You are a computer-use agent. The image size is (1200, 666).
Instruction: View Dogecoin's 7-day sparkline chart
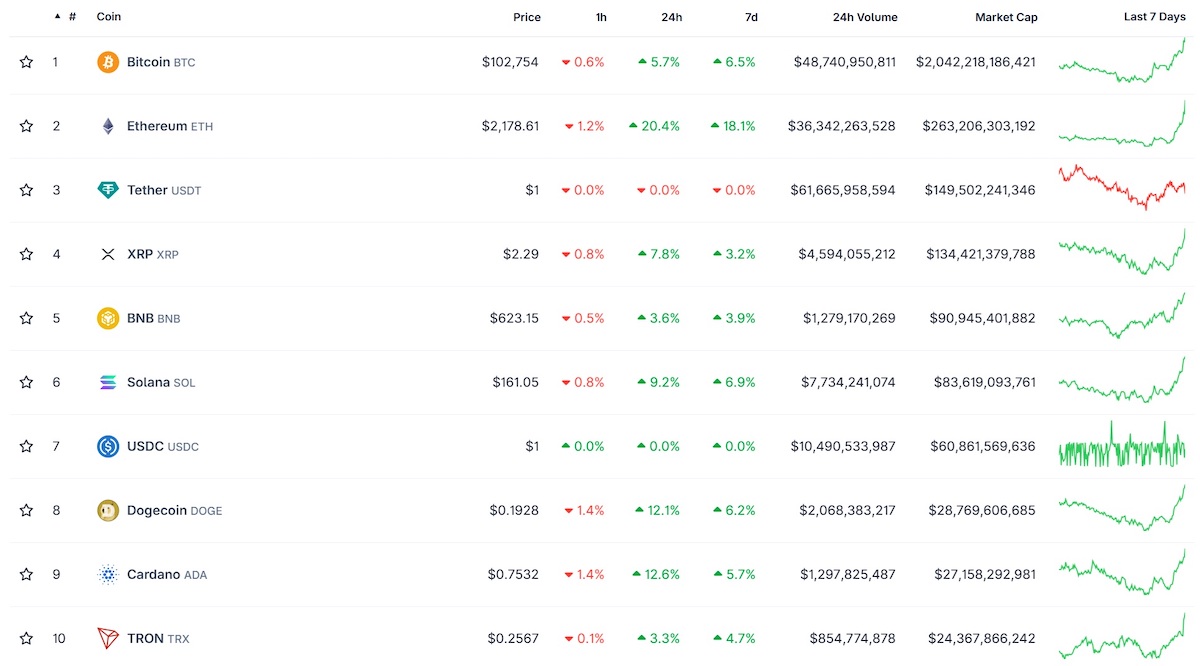(1122, 508)
